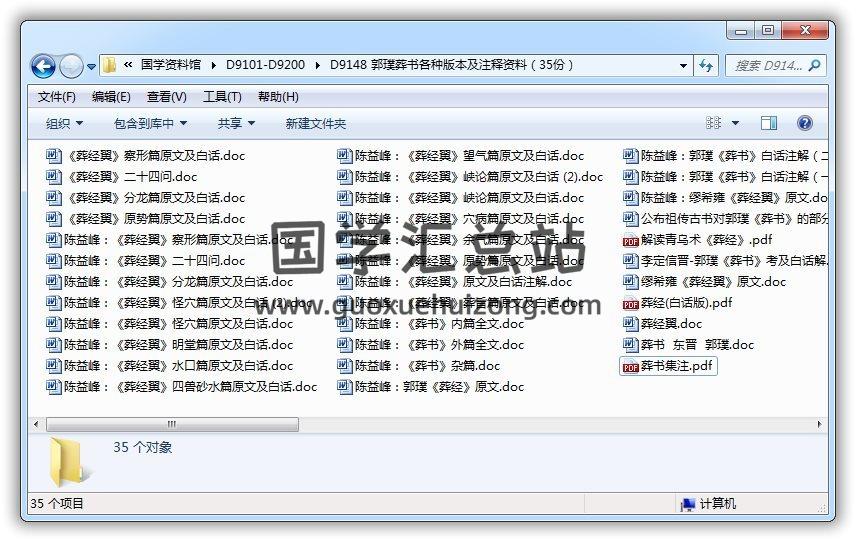Navigate to D9101-D9200 in breadcrumb
Viewport: 856px width, 542px height.
tap(265, 65)
